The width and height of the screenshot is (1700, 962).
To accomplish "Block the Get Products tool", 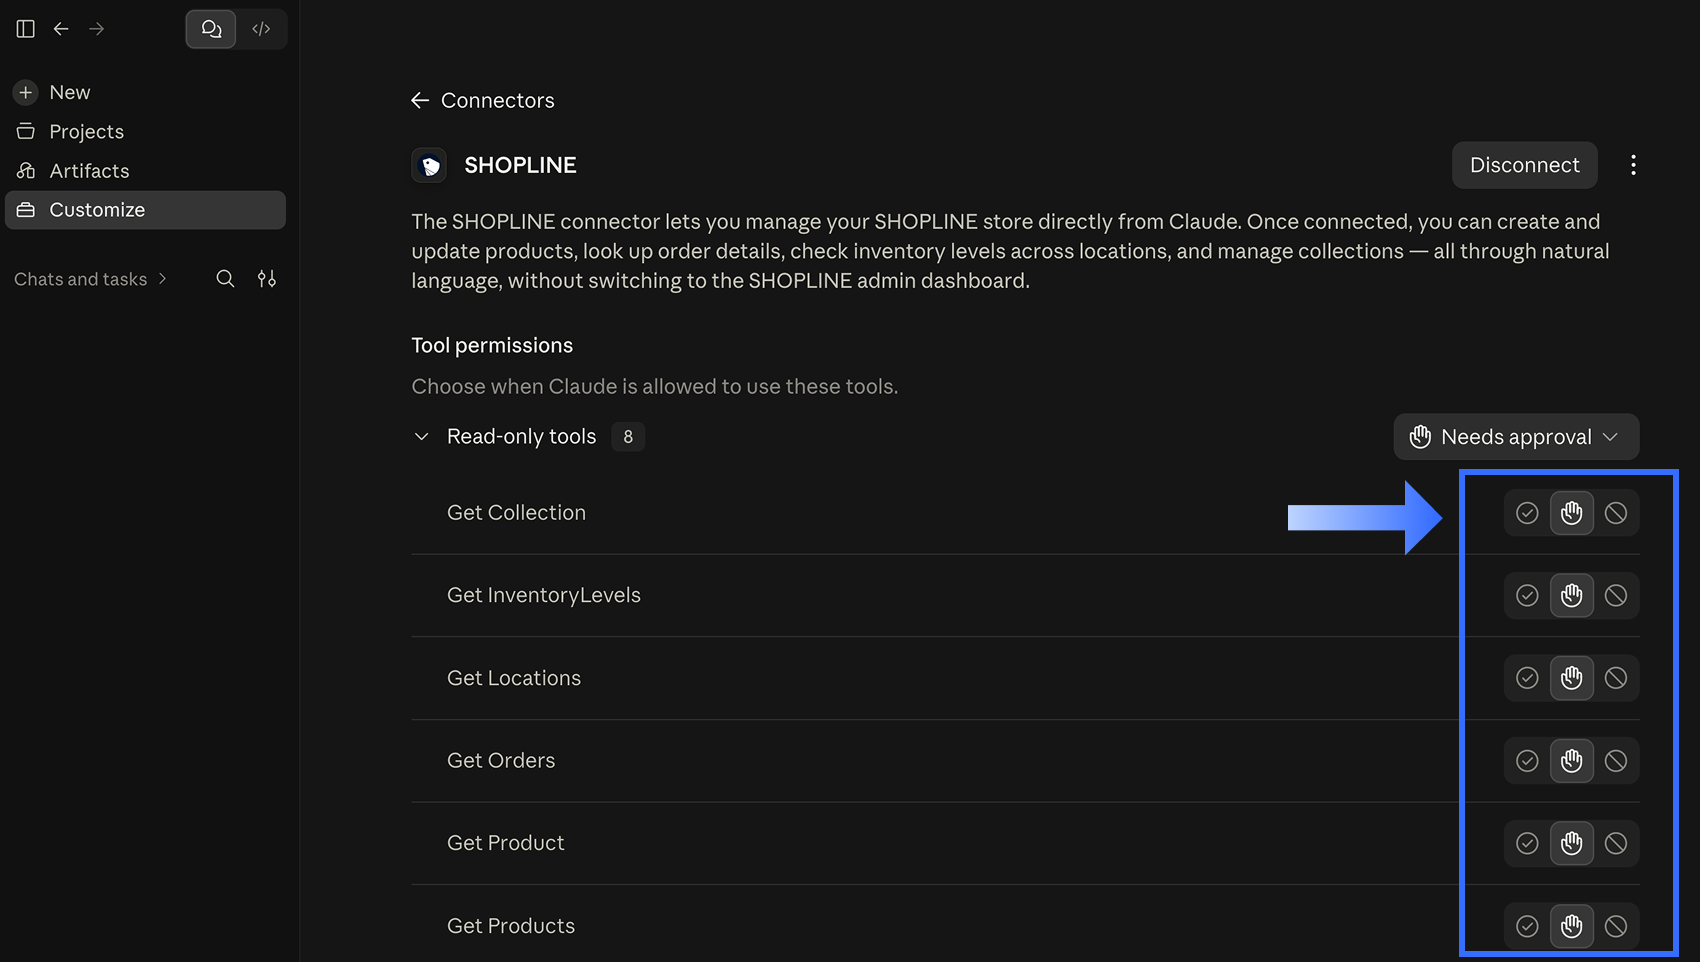I will point(1616,926).
